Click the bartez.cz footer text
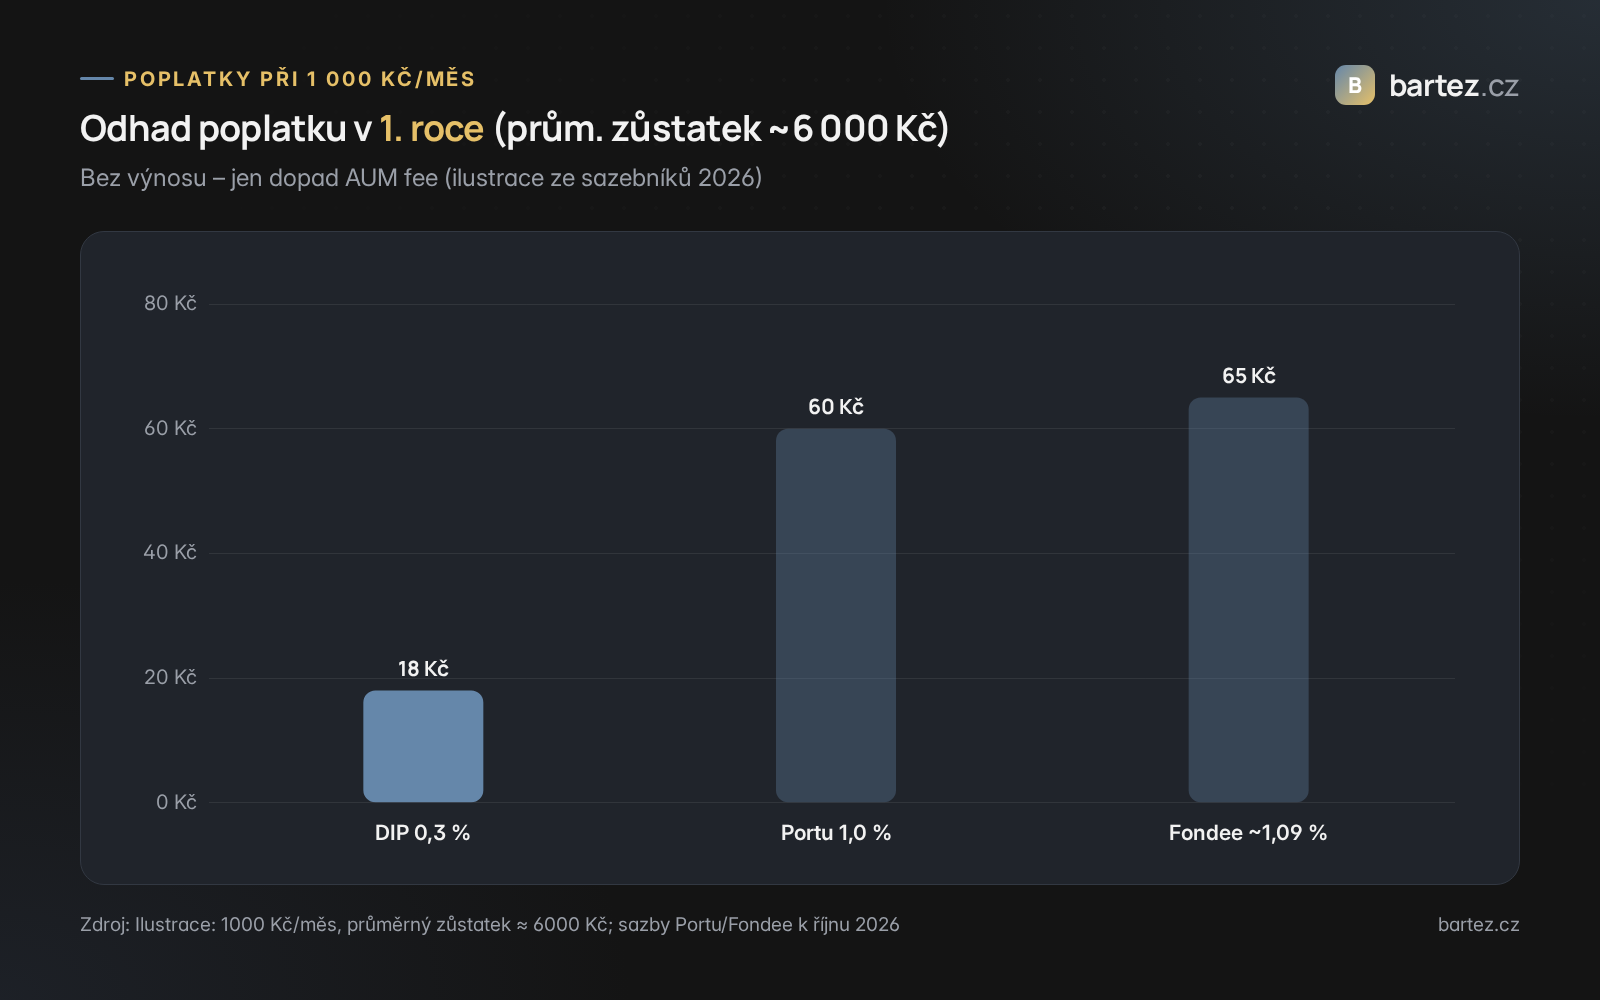 coord(1478,924)
